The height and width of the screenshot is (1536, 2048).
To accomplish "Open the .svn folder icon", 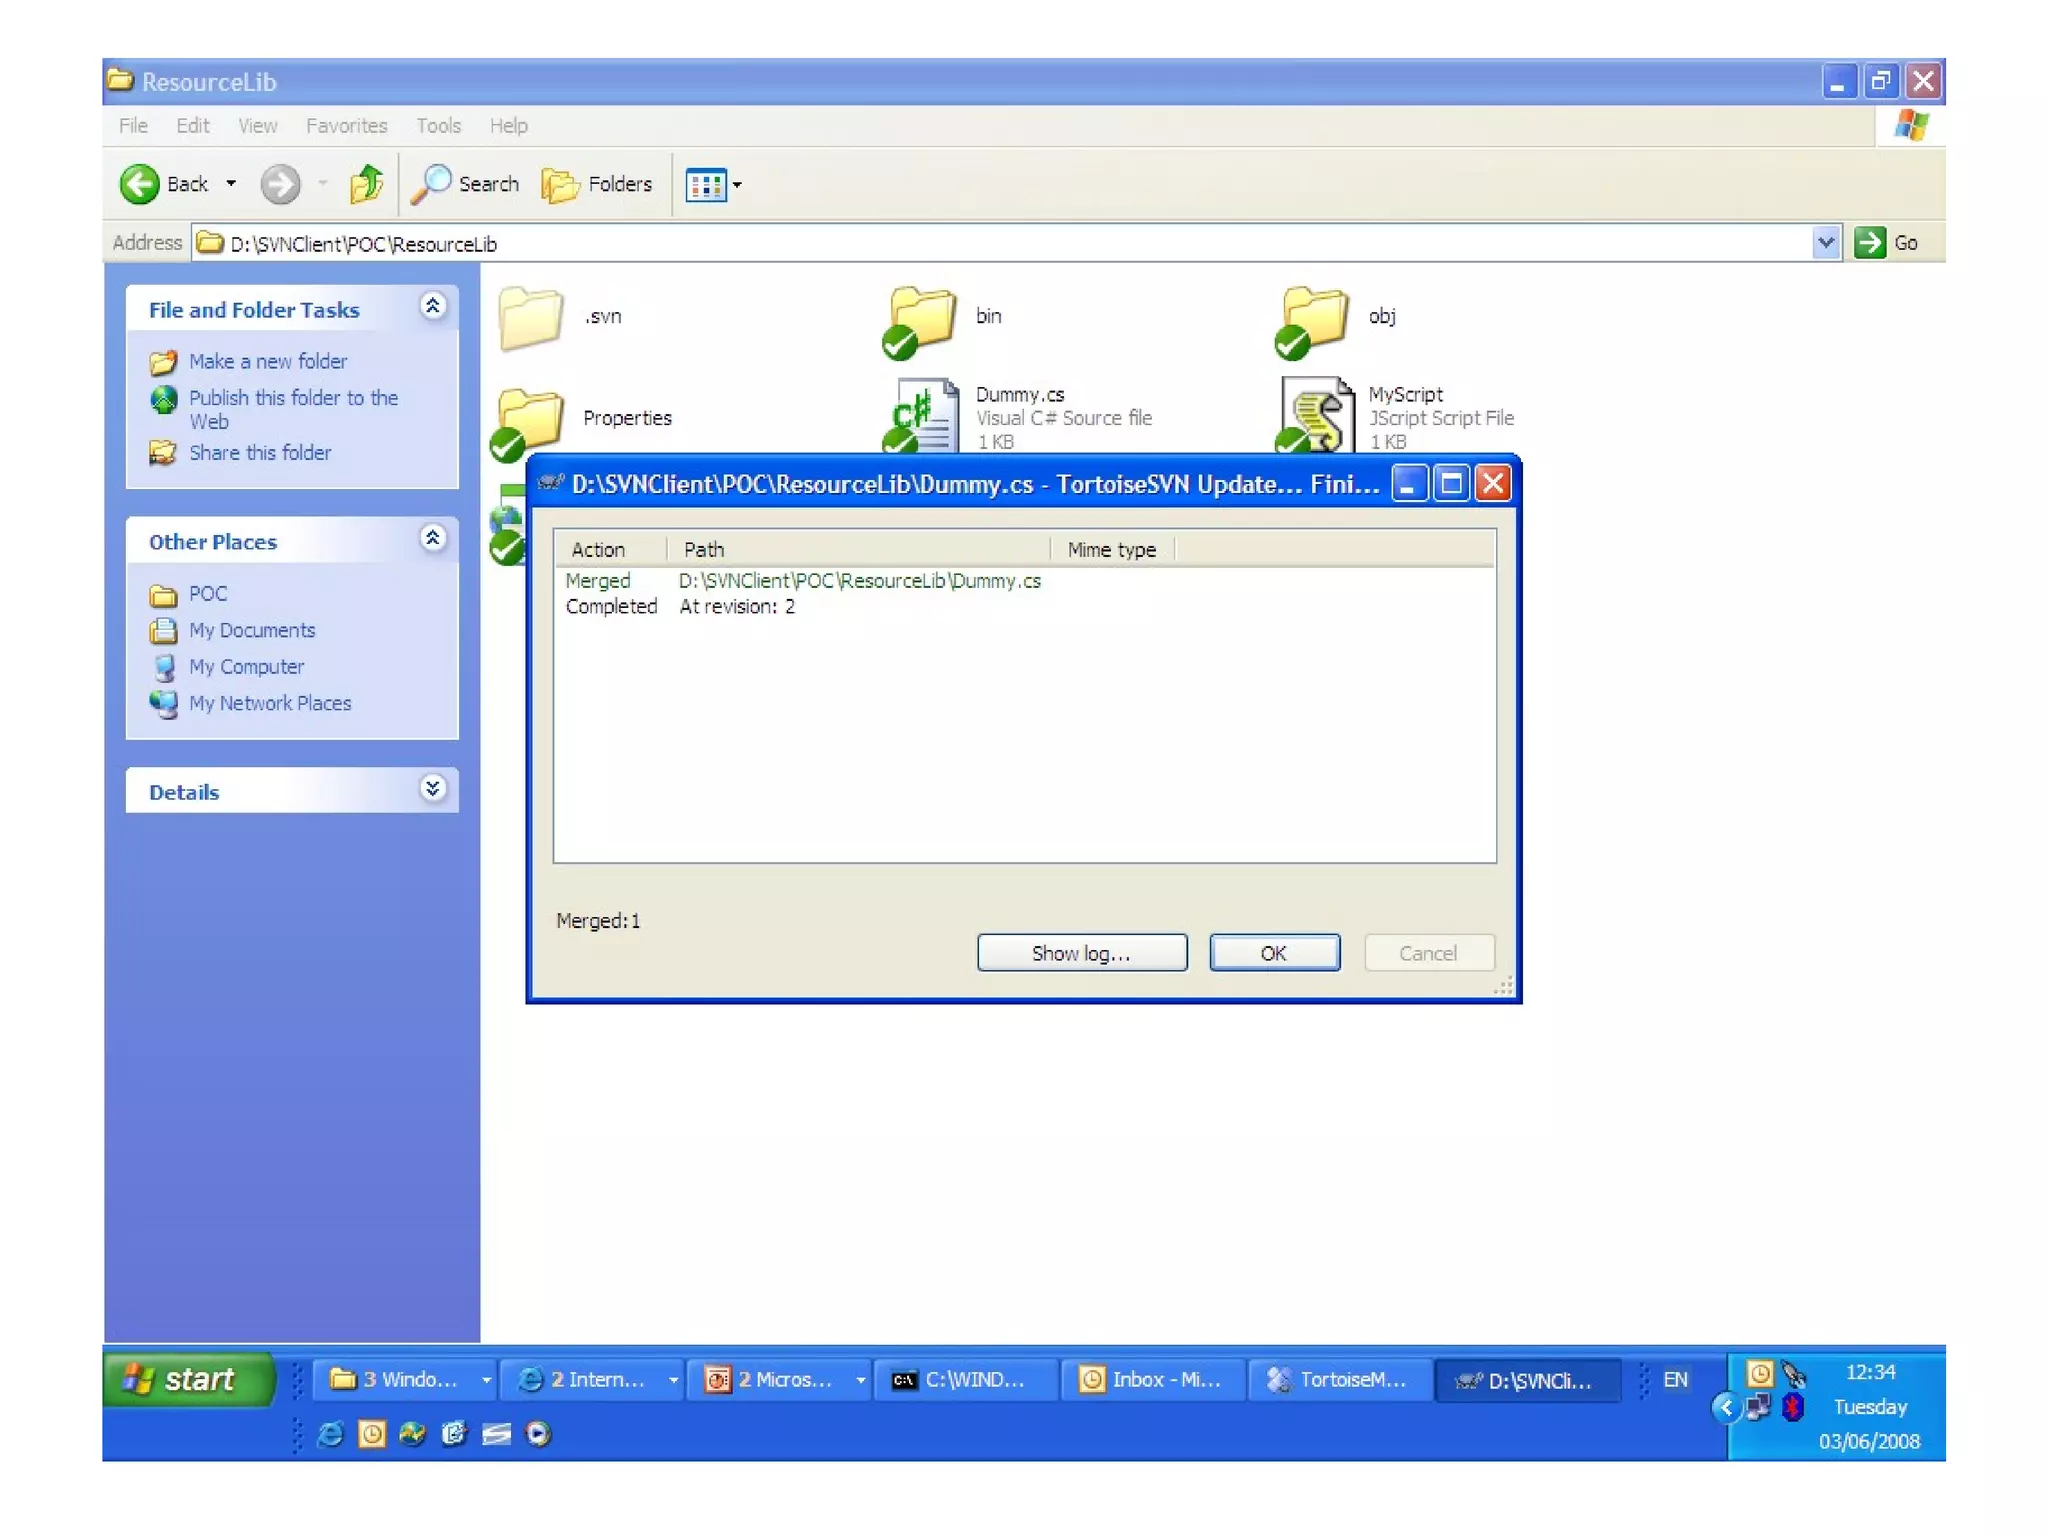I will coord(530,318).
